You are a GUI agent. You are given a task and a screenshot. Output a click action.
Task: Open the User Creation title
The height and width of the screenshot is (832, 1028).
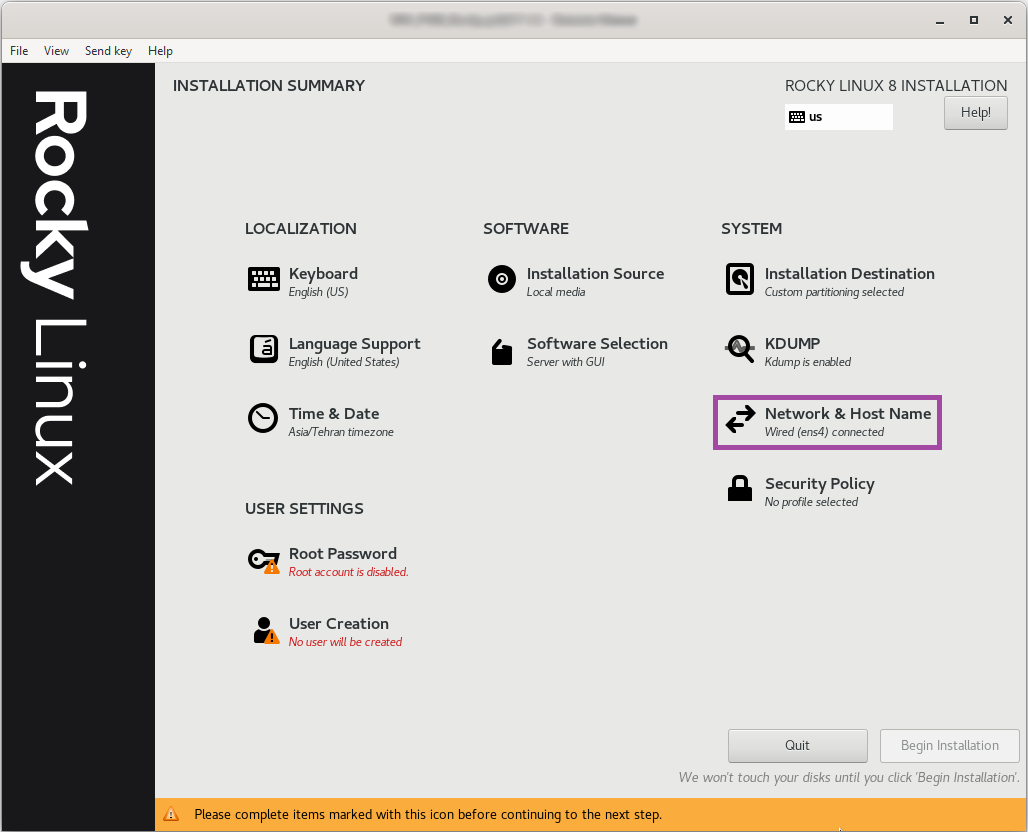338,624
